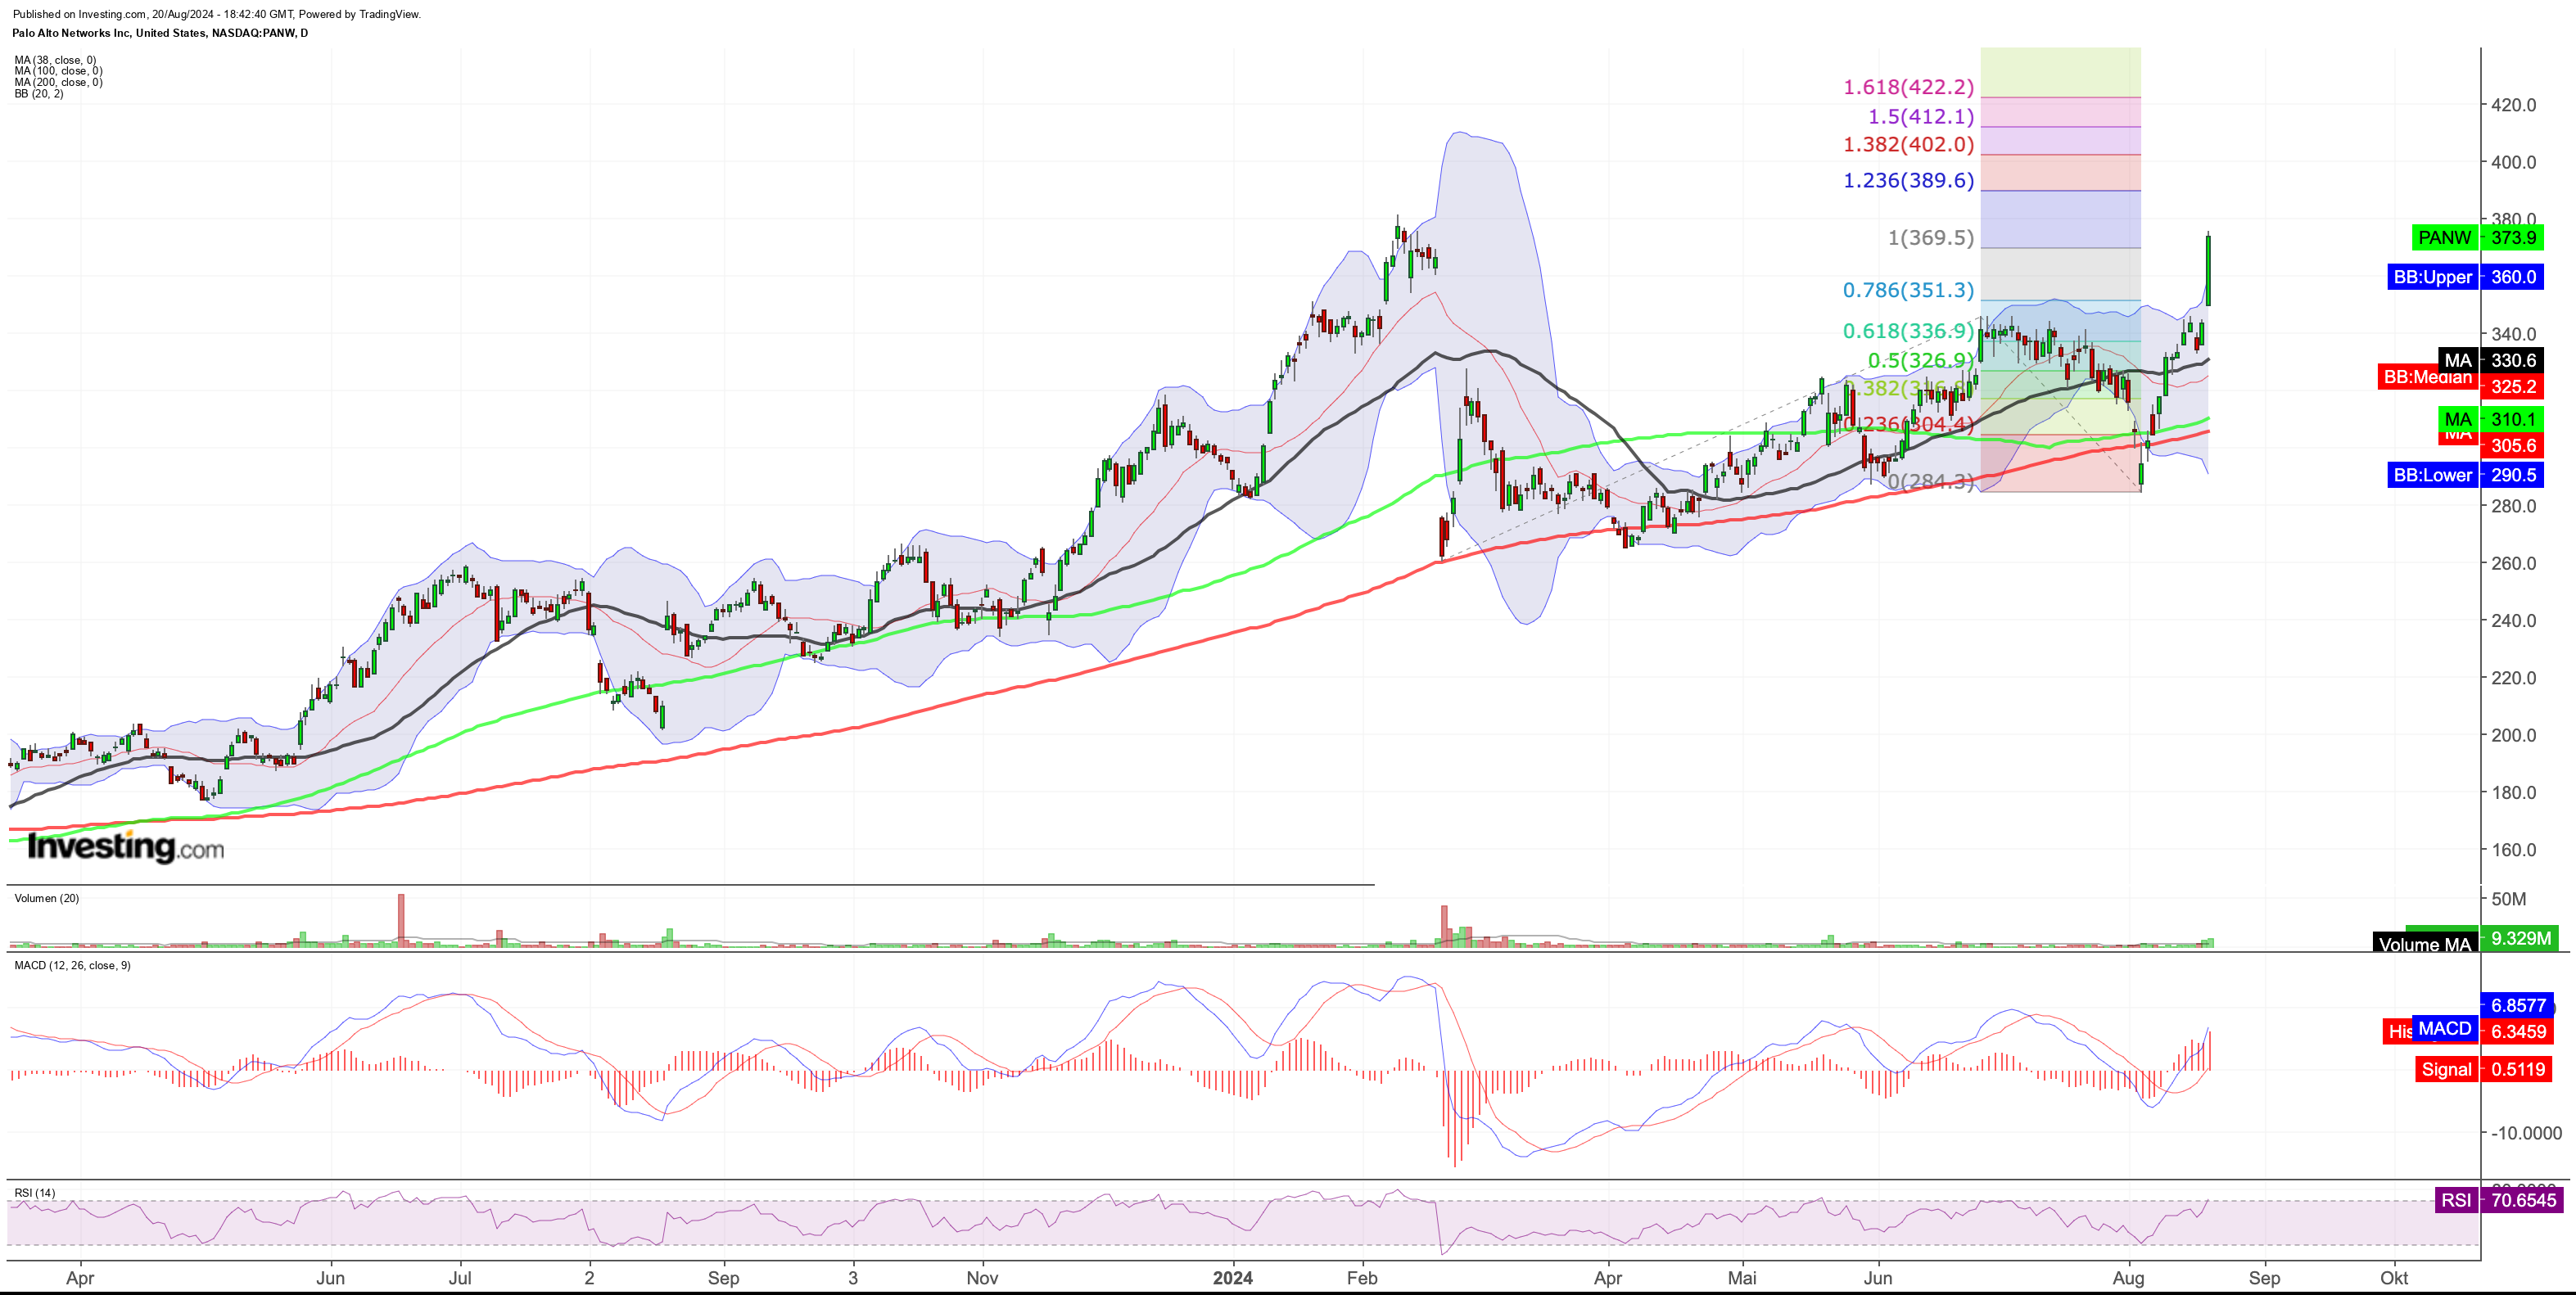Viewport: 2576px width, 1295px height.
Task: Click the MA (38, close, 0) legend
Action: click(x=55, y=60)
